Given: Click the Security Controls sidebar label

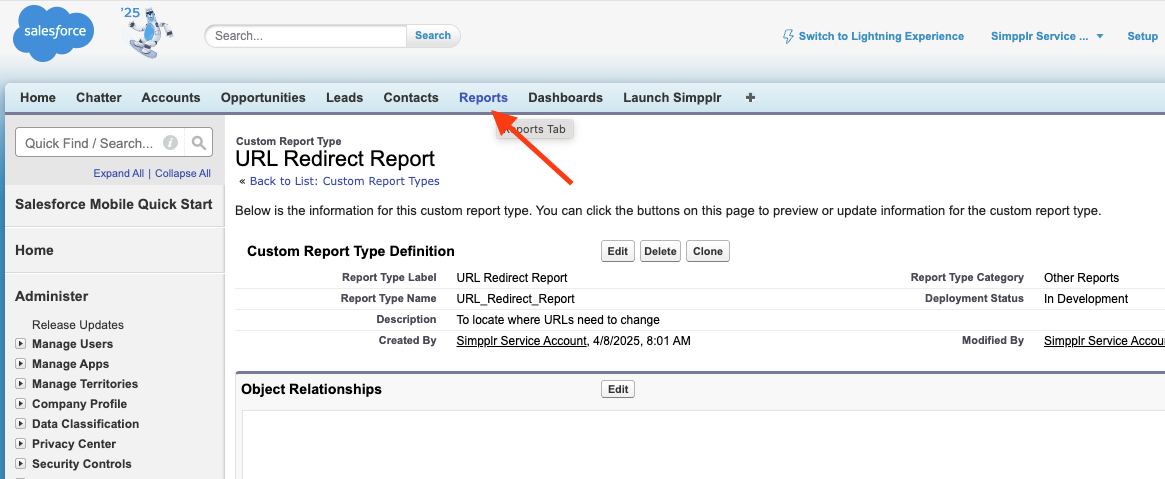Looking at the screenshot, I should [82, 464].
